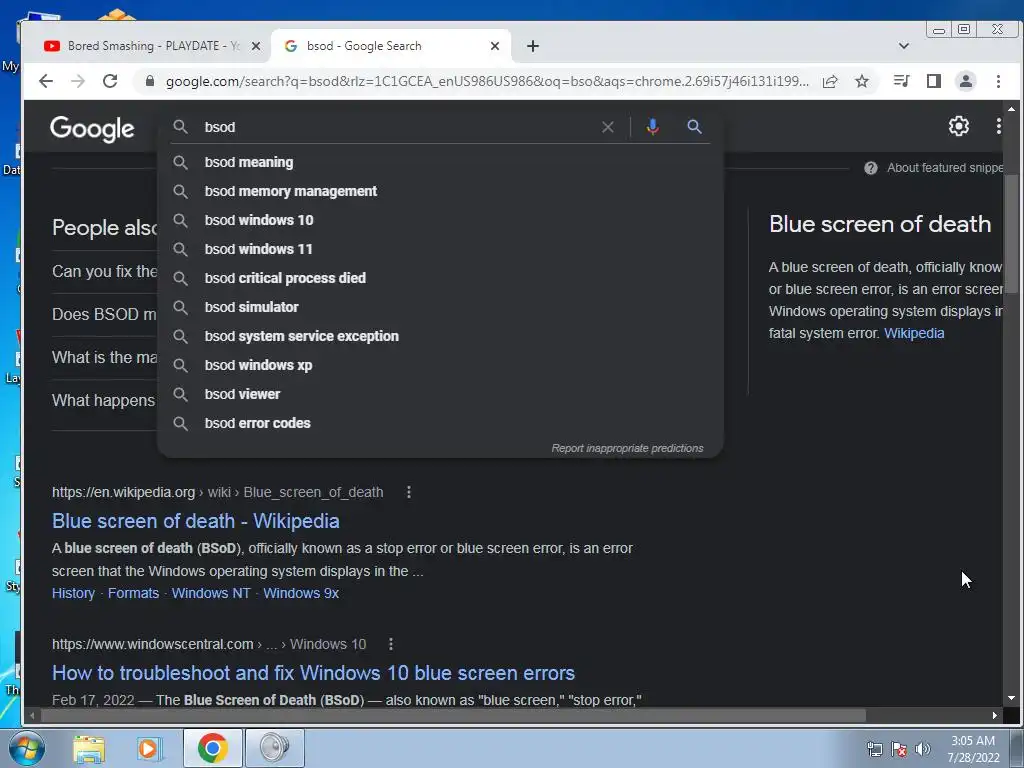Open the Chrome profile avatar
The width and height of the screenshot is (1024, 768).
[966, 81]
